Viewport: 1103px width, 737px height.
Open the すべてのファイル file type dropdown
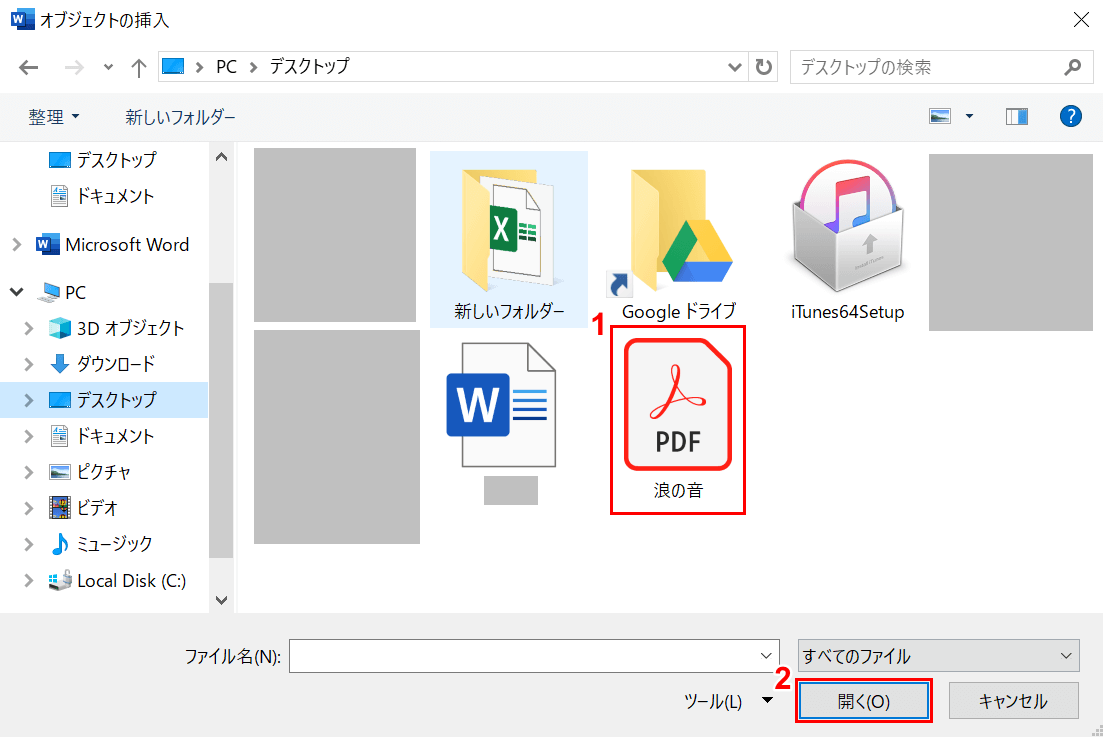point(938,656)
